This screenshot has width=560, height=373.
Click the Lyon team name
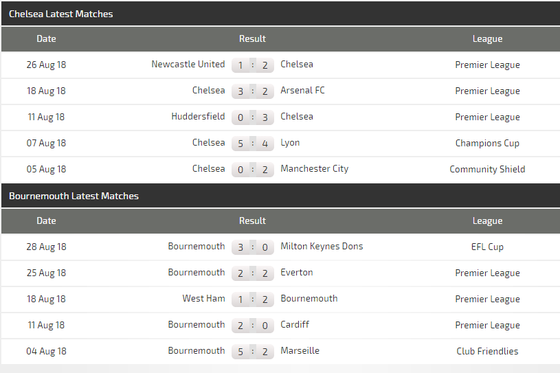(x=290, y=143)
